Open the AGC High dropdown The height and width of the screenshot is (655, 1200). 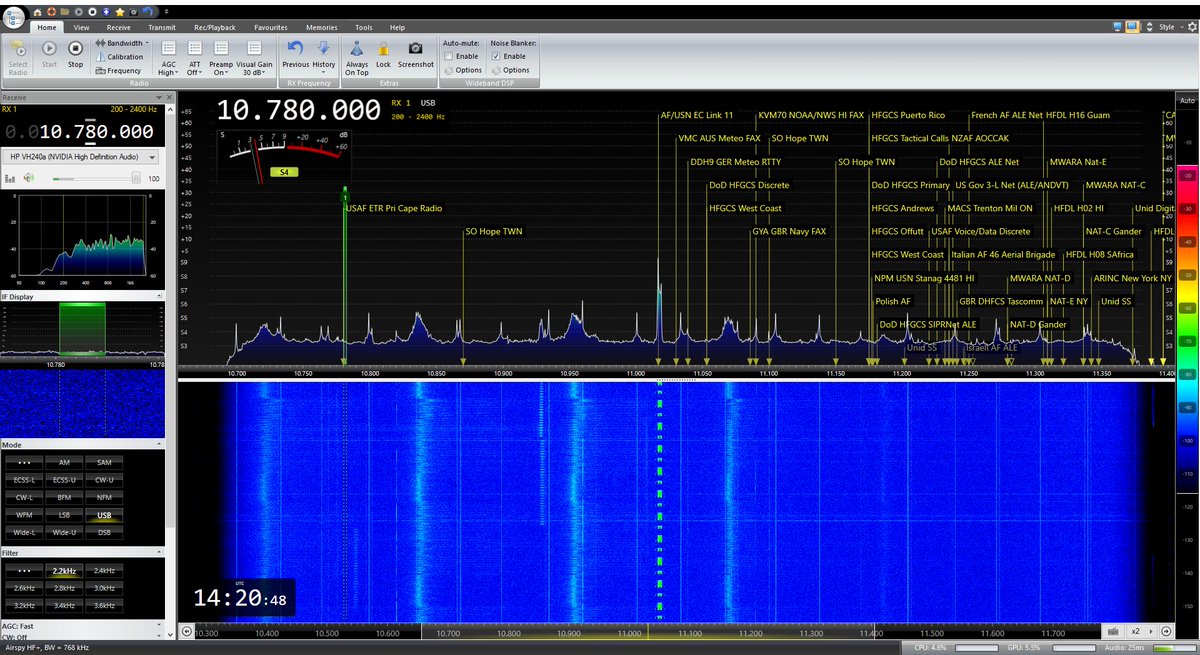tap(168, 57)
